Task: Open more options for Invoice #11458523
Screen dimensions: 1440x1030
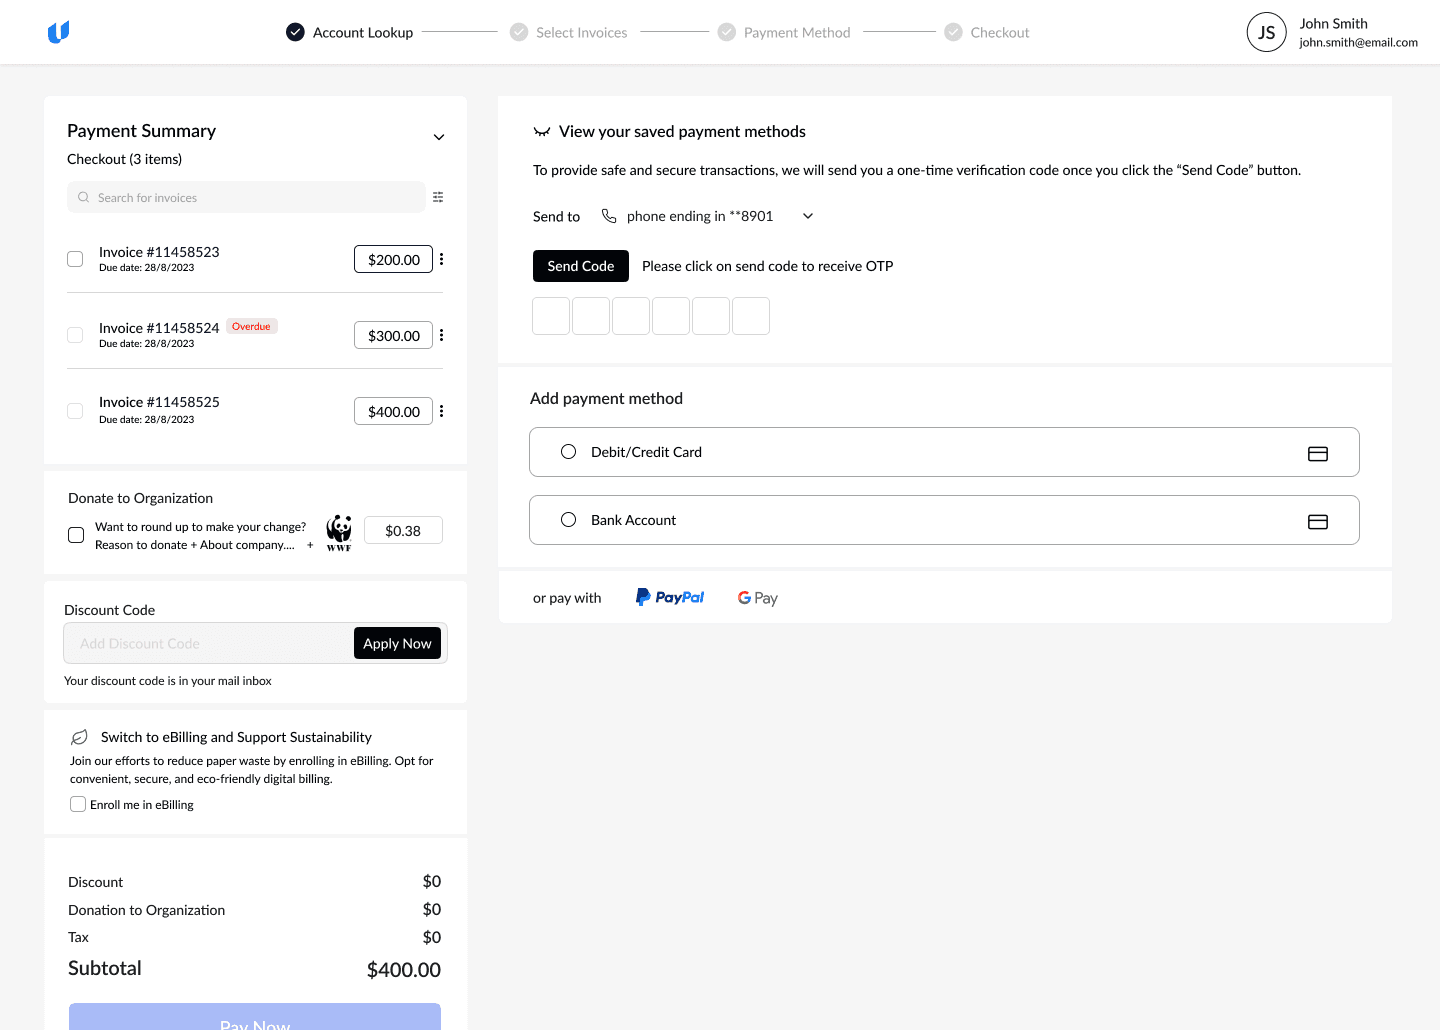Action: 441,259
